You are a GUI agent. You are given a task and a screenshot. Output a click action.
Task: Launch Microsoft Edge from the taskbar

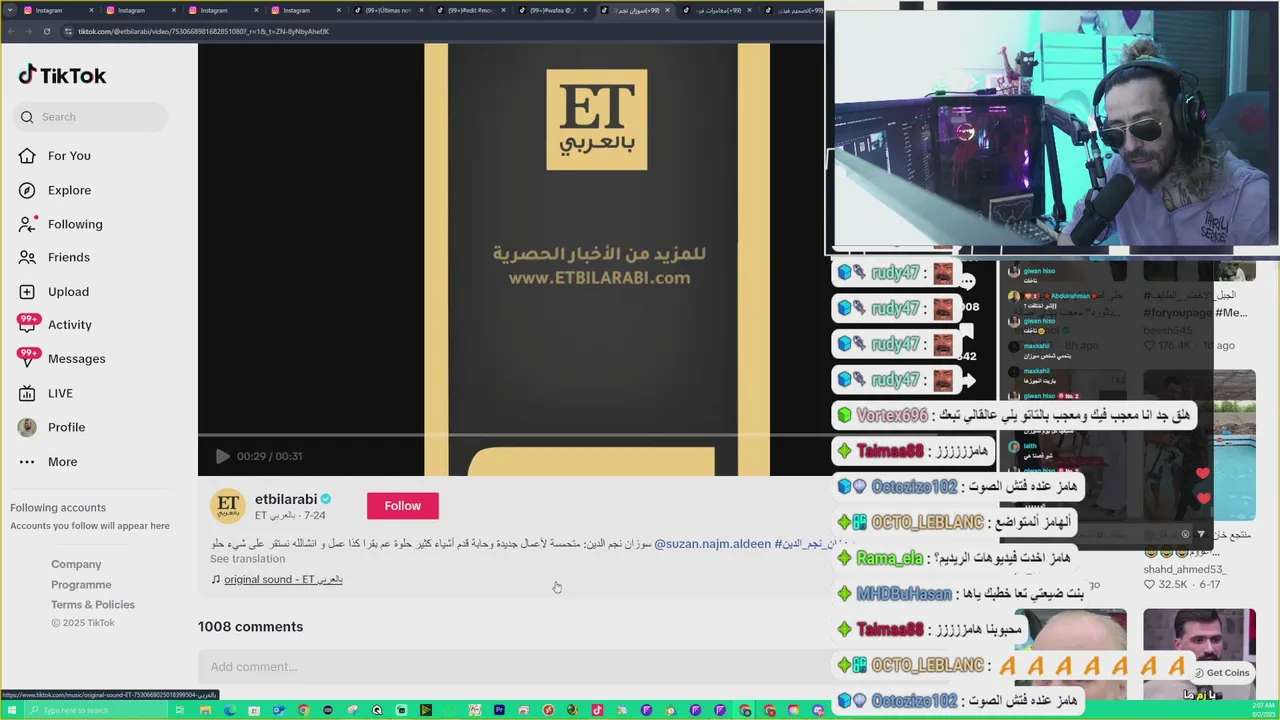[x=230, y=710]
